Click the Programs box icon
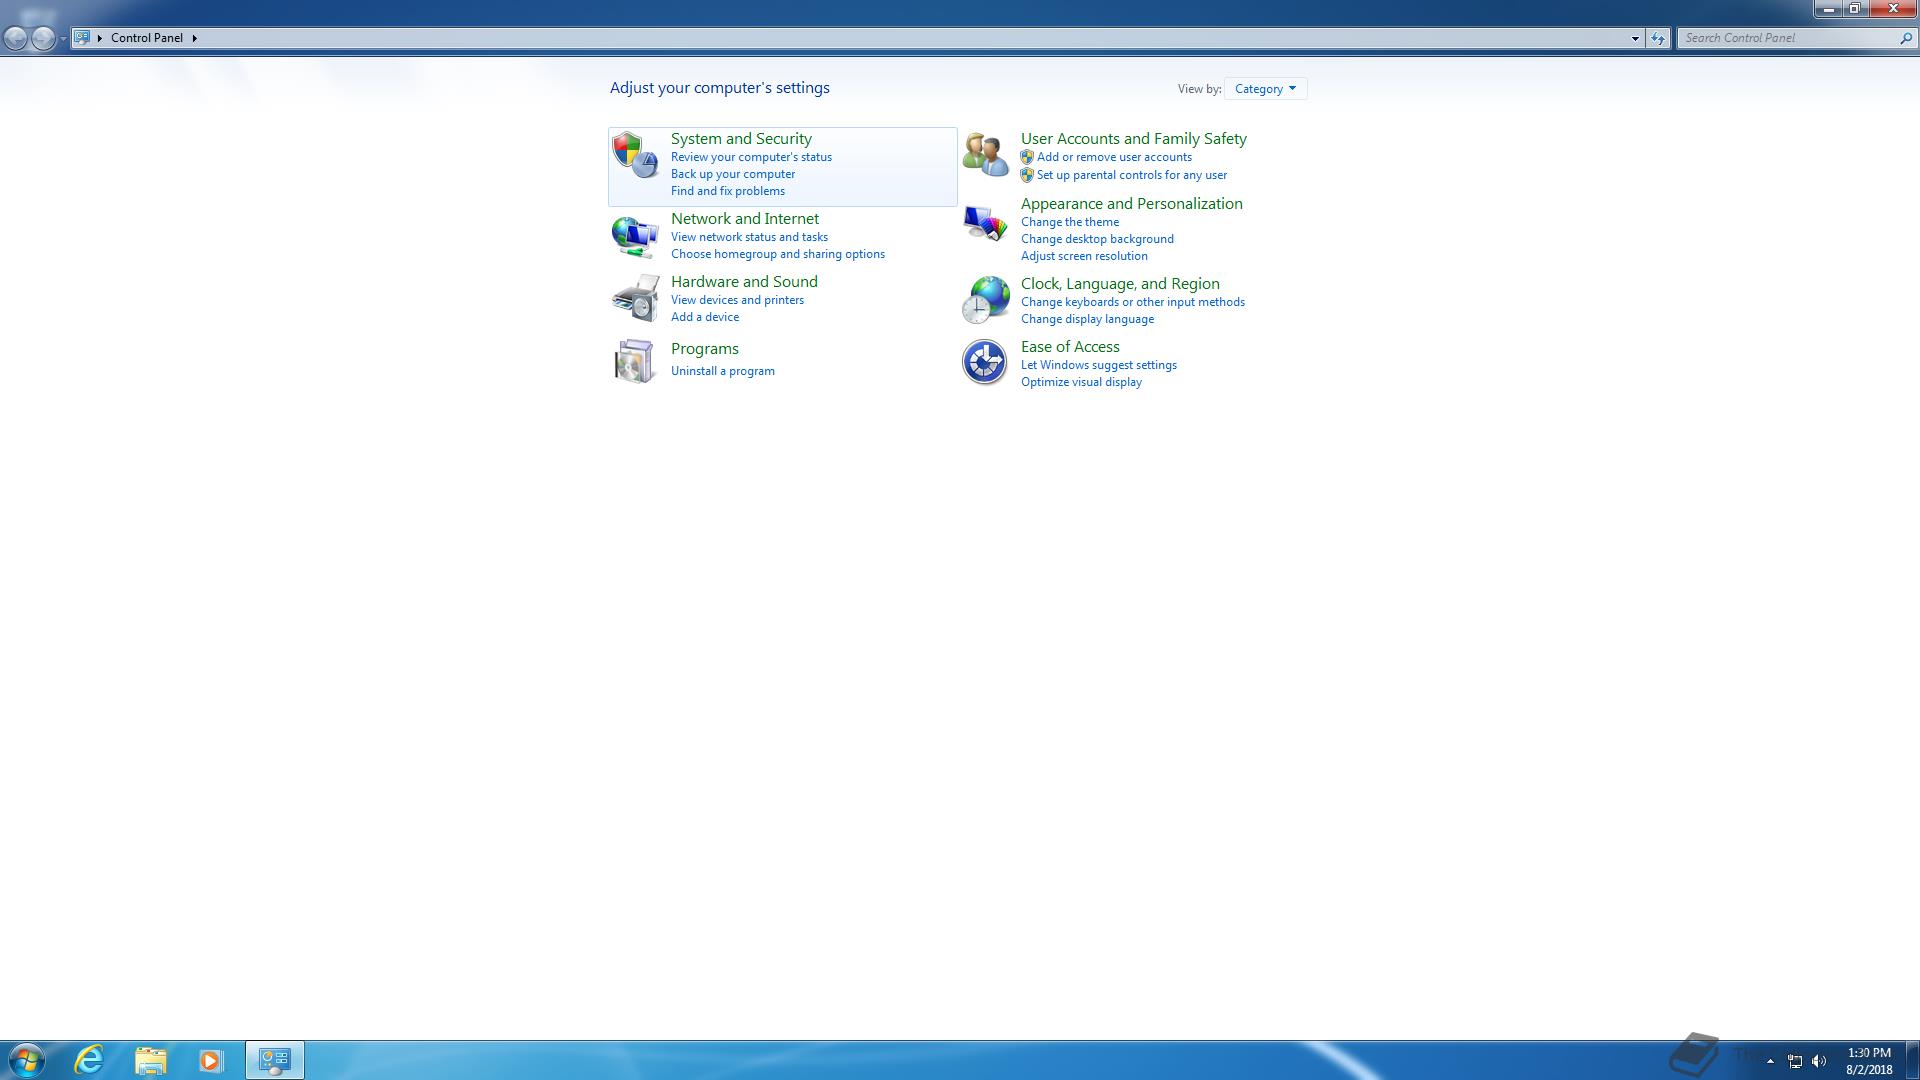Viewport: 1920px width, 1080px height. pyautogui.click(x=635, y=361)
